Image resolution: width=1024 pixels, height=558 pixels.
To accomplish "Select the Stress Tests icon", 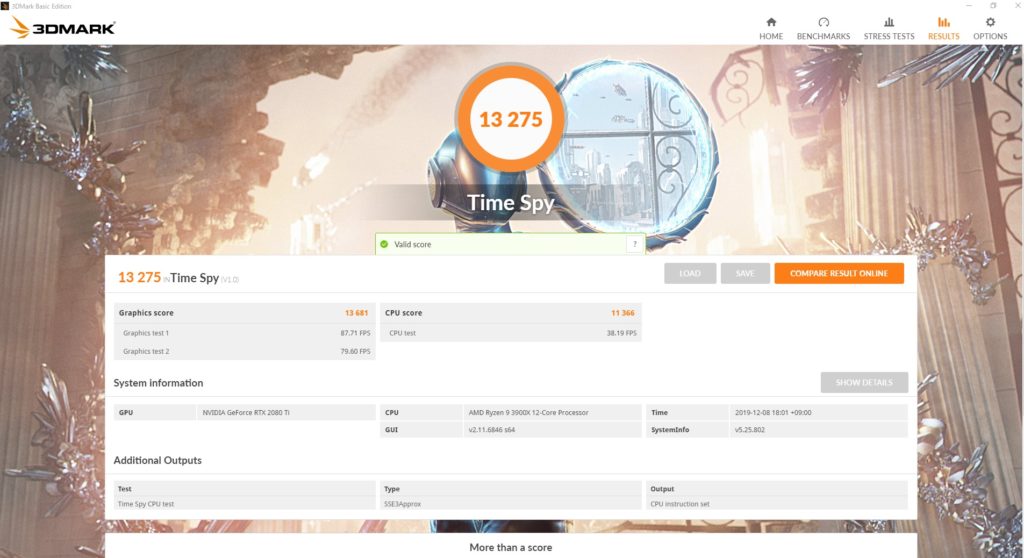I will 889,22.
